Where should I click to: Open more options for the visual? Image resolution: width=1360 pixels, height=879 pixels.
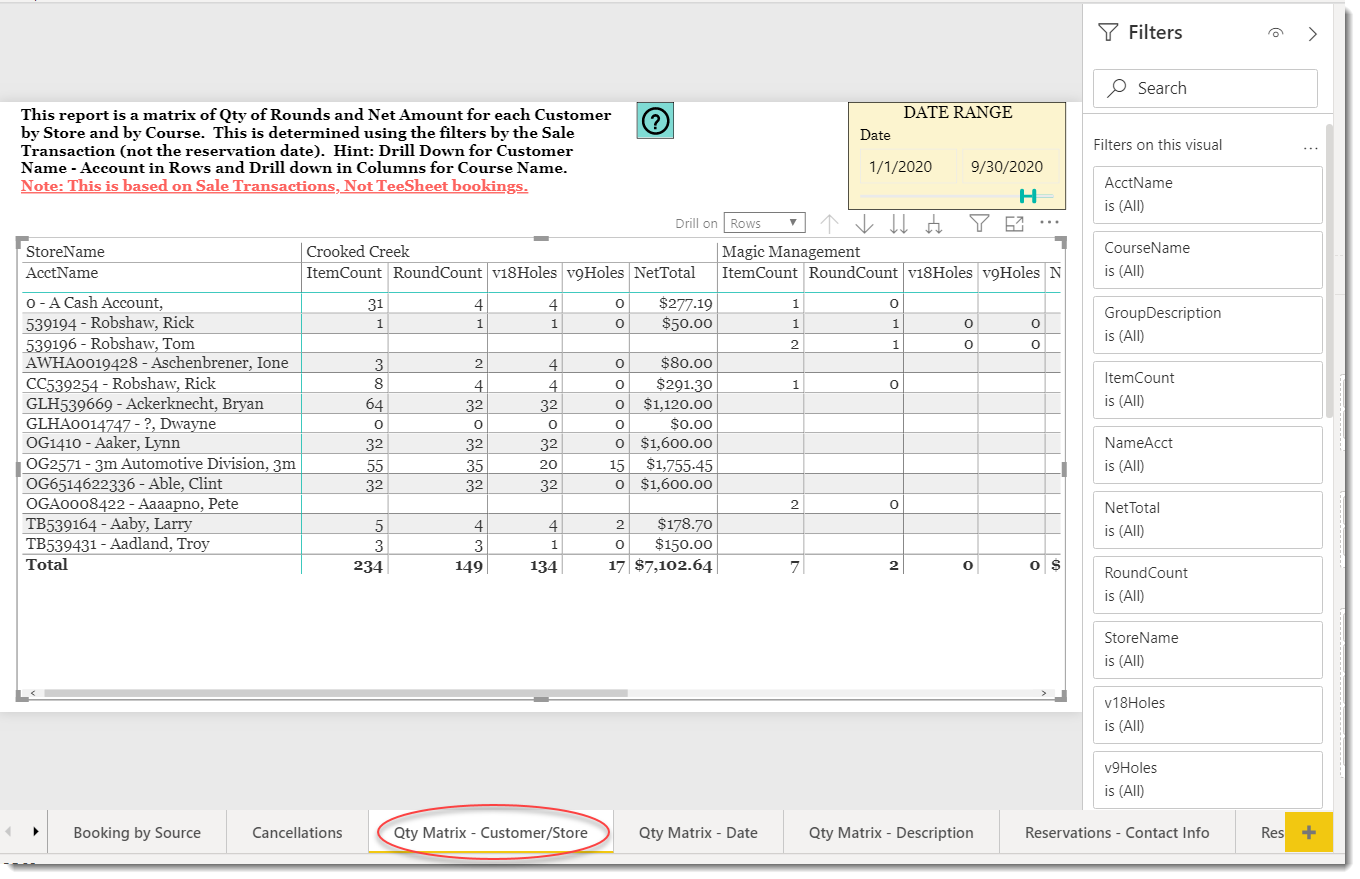(x=1048, y=223)
